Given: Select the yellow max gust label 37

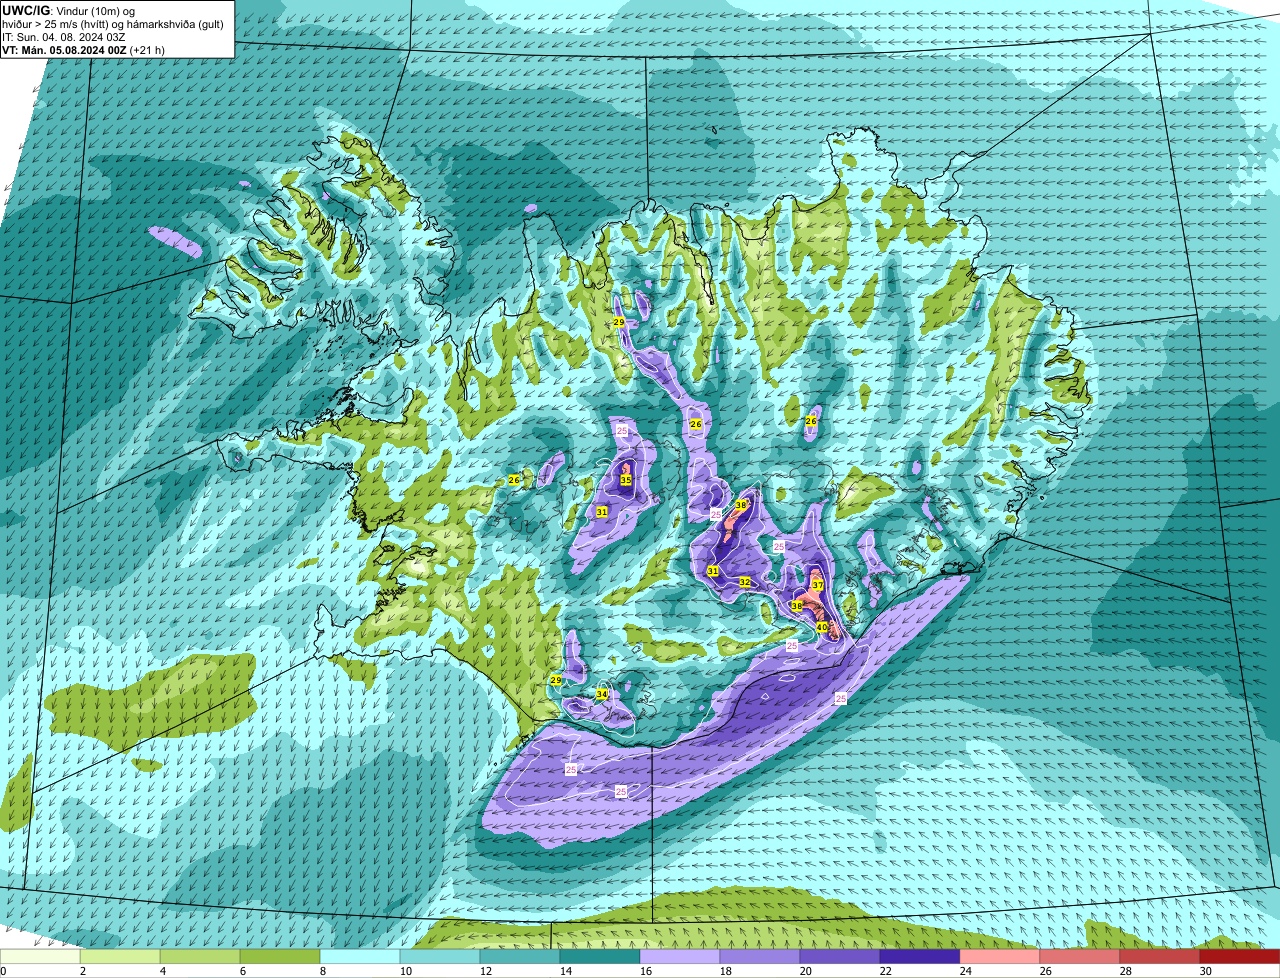Looking at the screenshot, I should coord(817,585).
